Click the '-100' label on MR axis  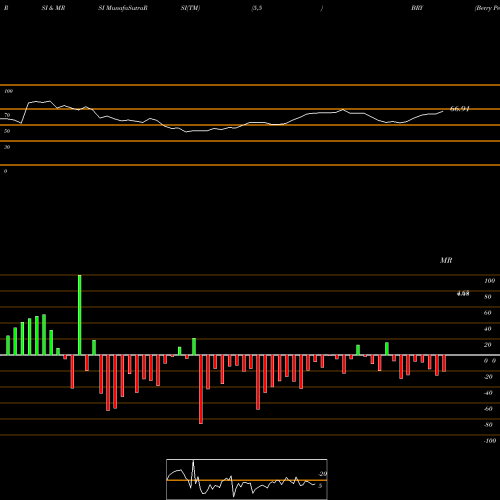[490, 441]
